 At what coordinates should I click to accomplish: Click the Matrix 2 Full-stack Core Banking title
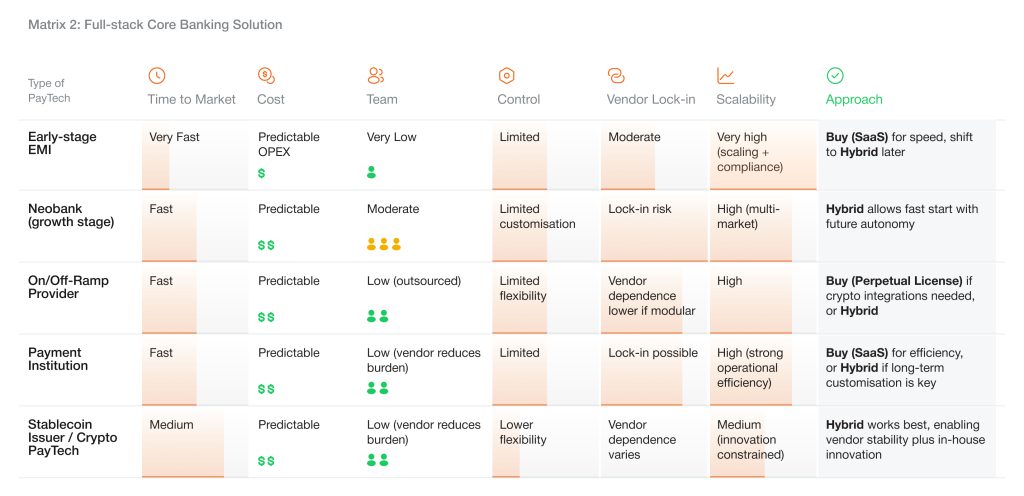[x=155, y=24]
